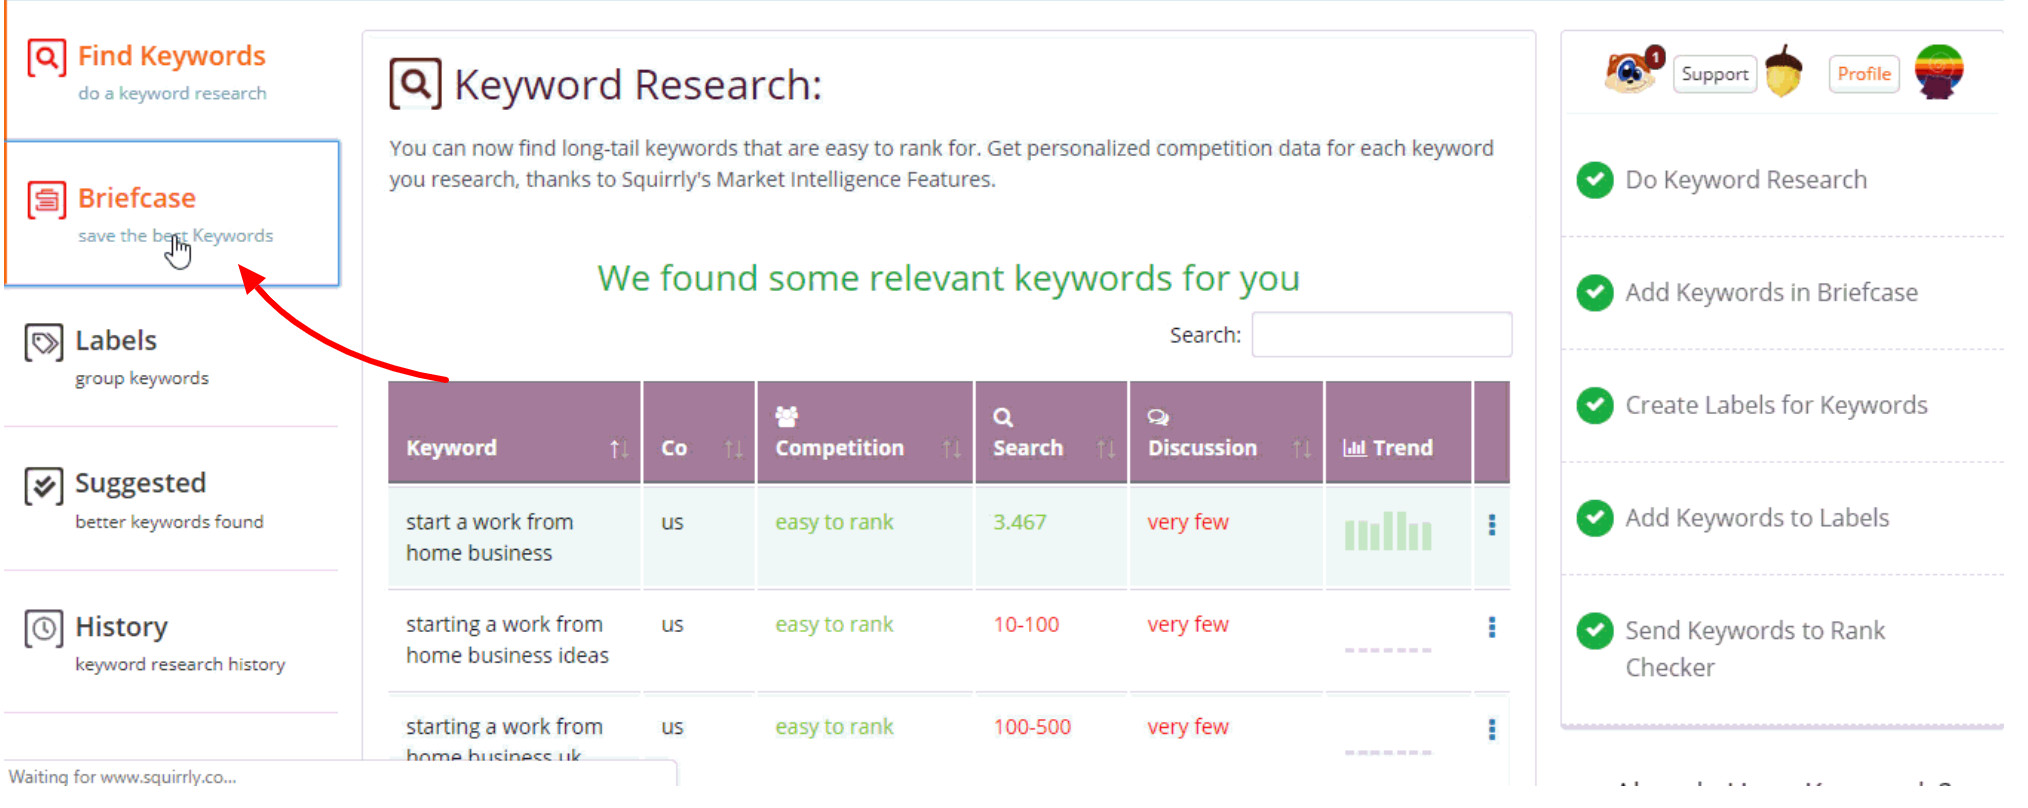
Task: View the trend chart for the first keyword
Action: pyautogui.click(x=1387, y=532)
